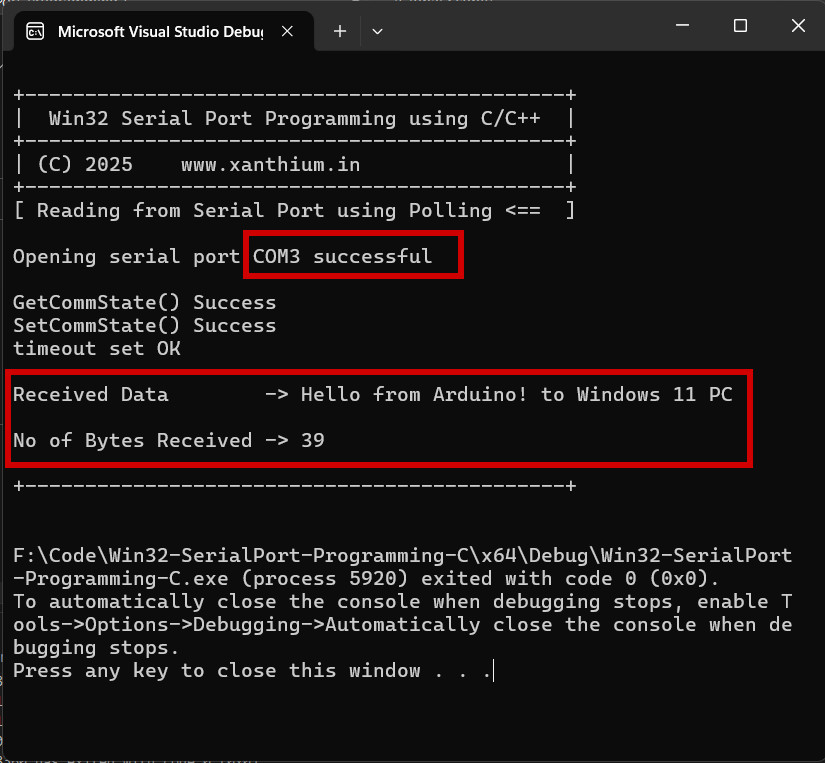
Task: Expand the new tab profile dropdown chevron
Action: click(x=377, y=32)
